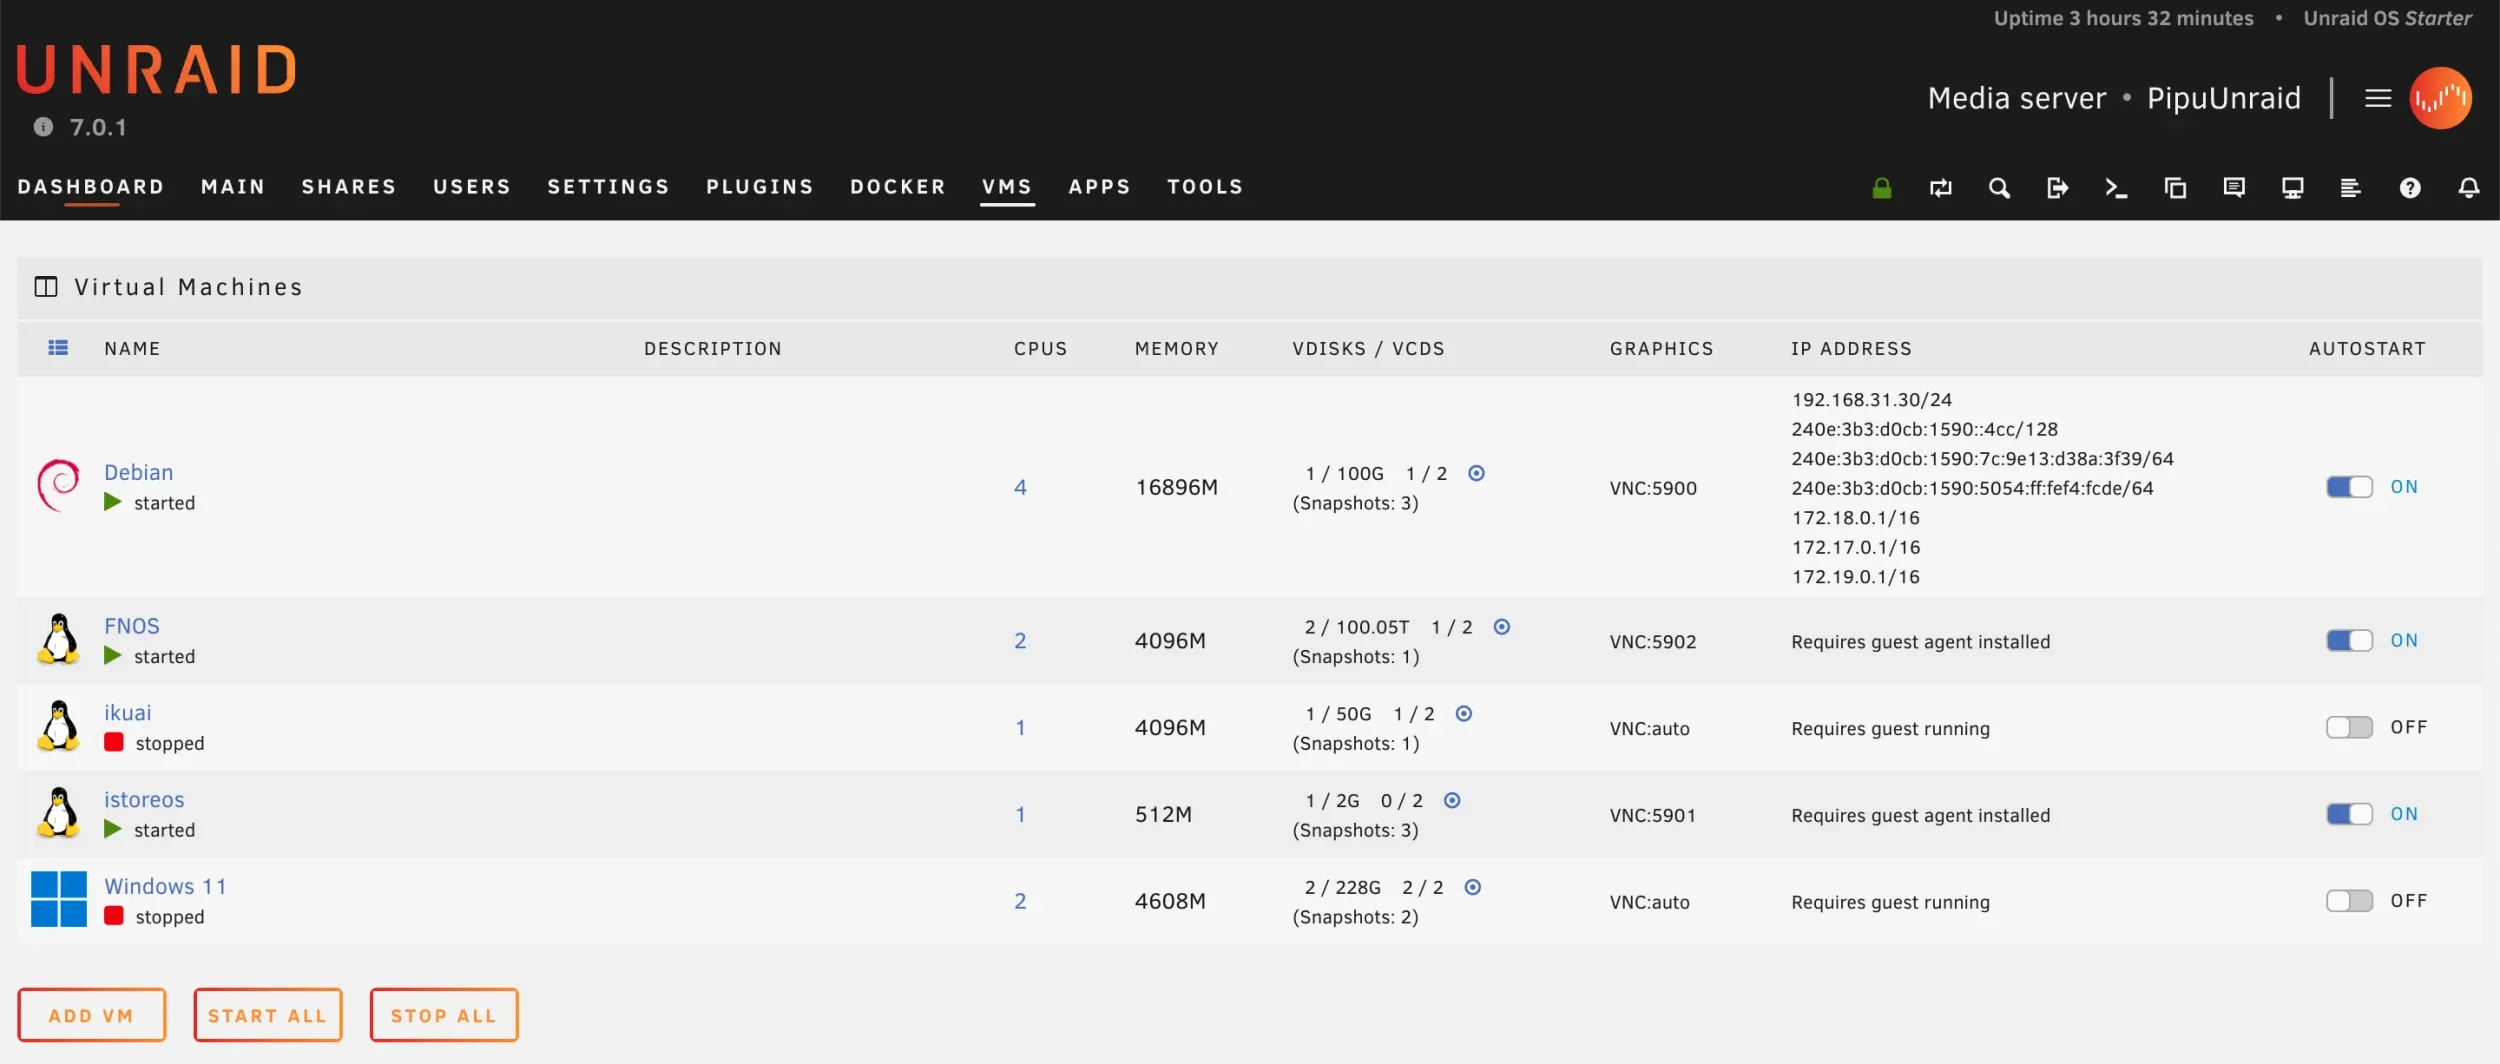Click the green array lock icon
This screenshot has width=2500, height=1064.
point(1881,187)
